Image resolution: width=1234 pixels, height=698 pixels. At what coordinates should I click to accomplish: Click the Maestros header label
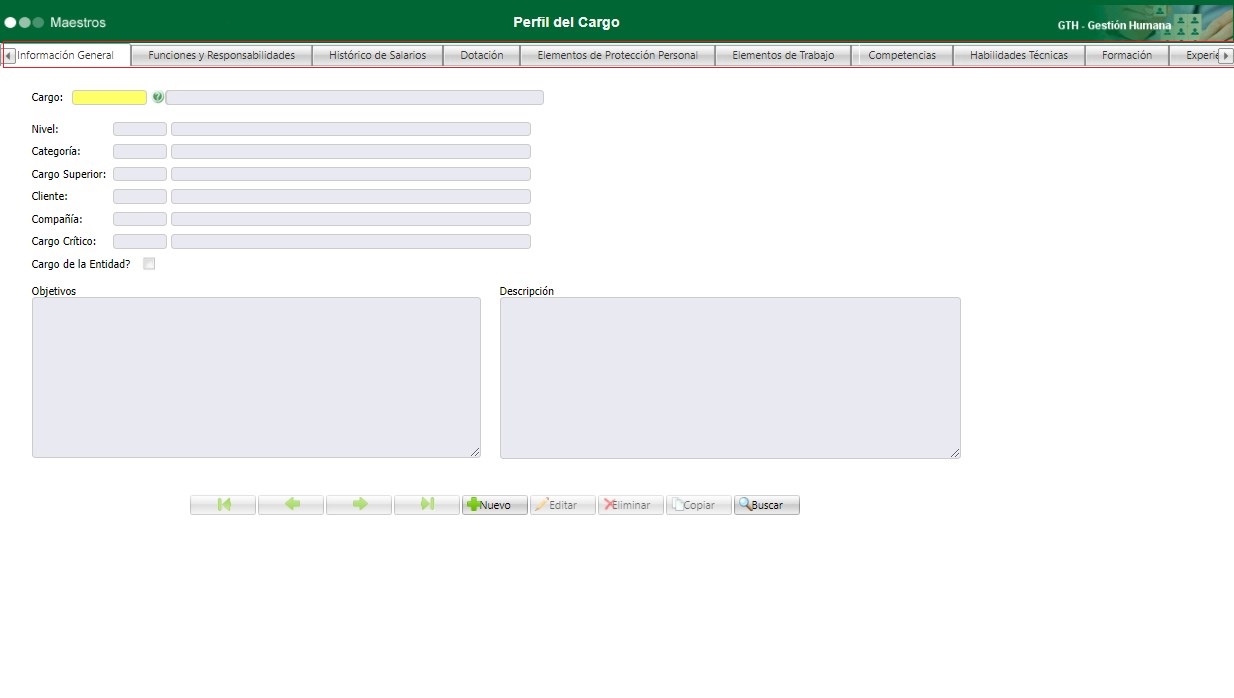click(78, 22)
